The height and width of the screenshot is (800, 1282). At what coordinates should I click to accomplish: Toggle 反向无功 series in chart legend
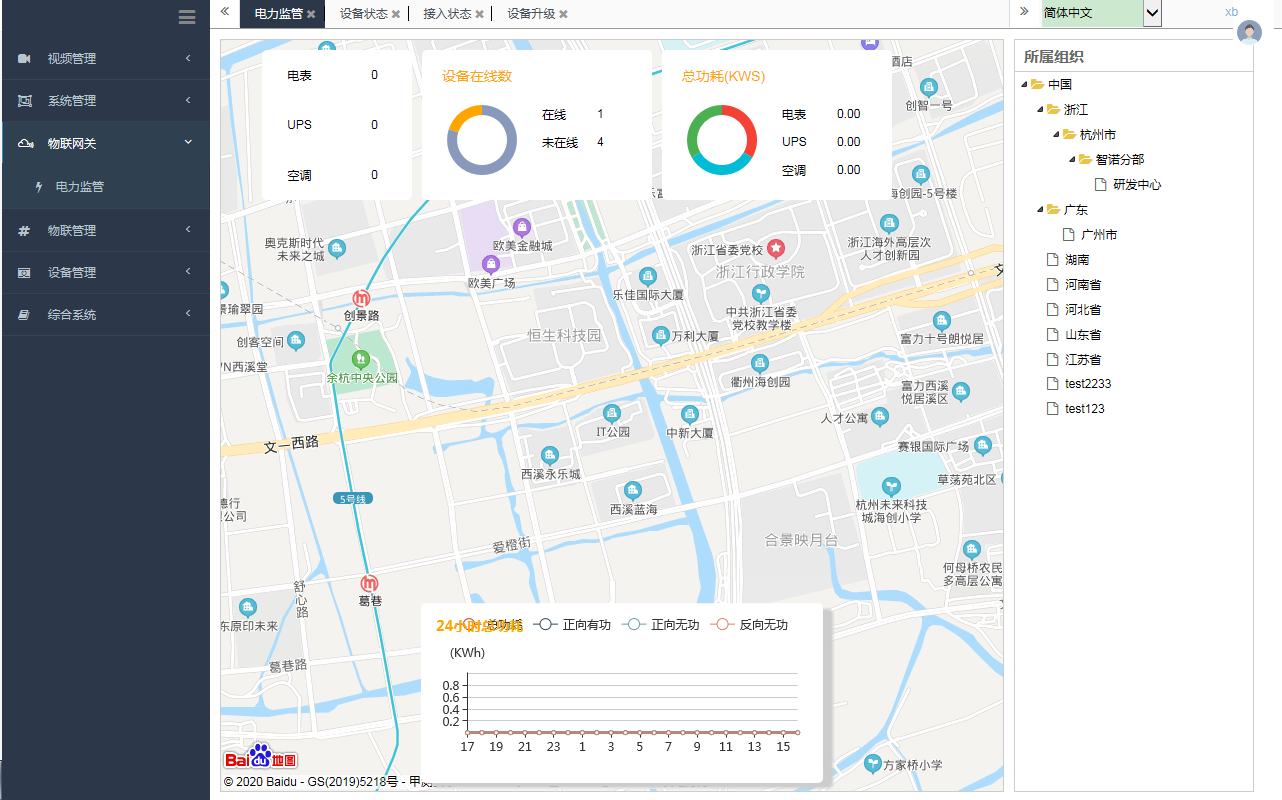(749, 625)
